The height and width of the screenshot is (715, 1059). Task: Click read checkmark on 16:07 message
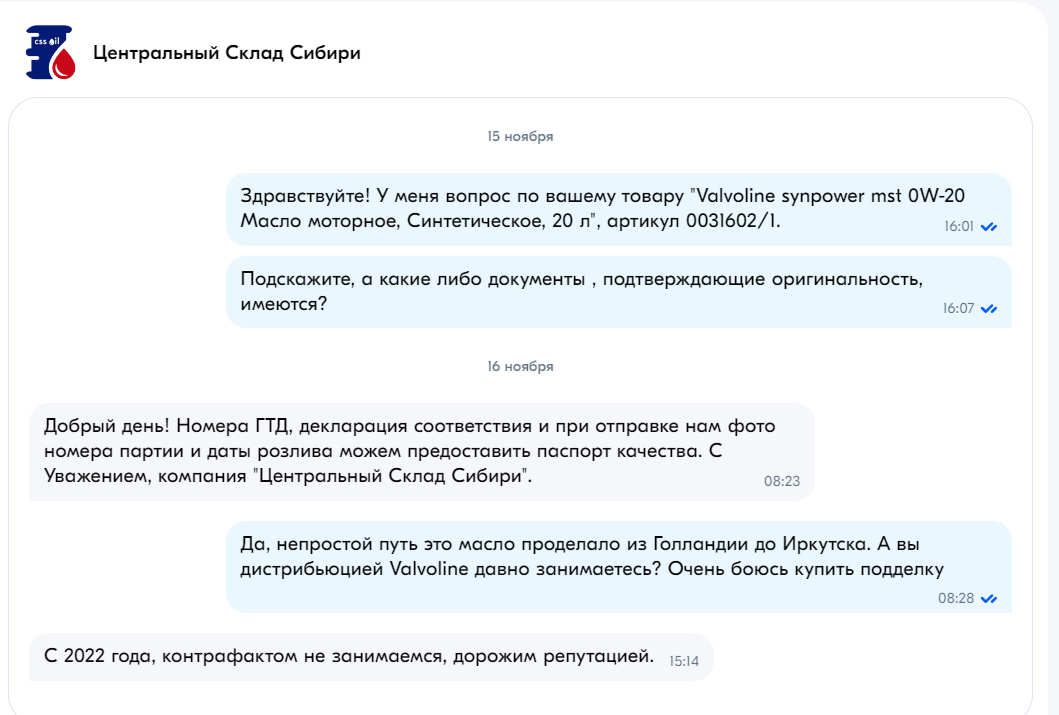pyautogui.click(x=989, y=309)
